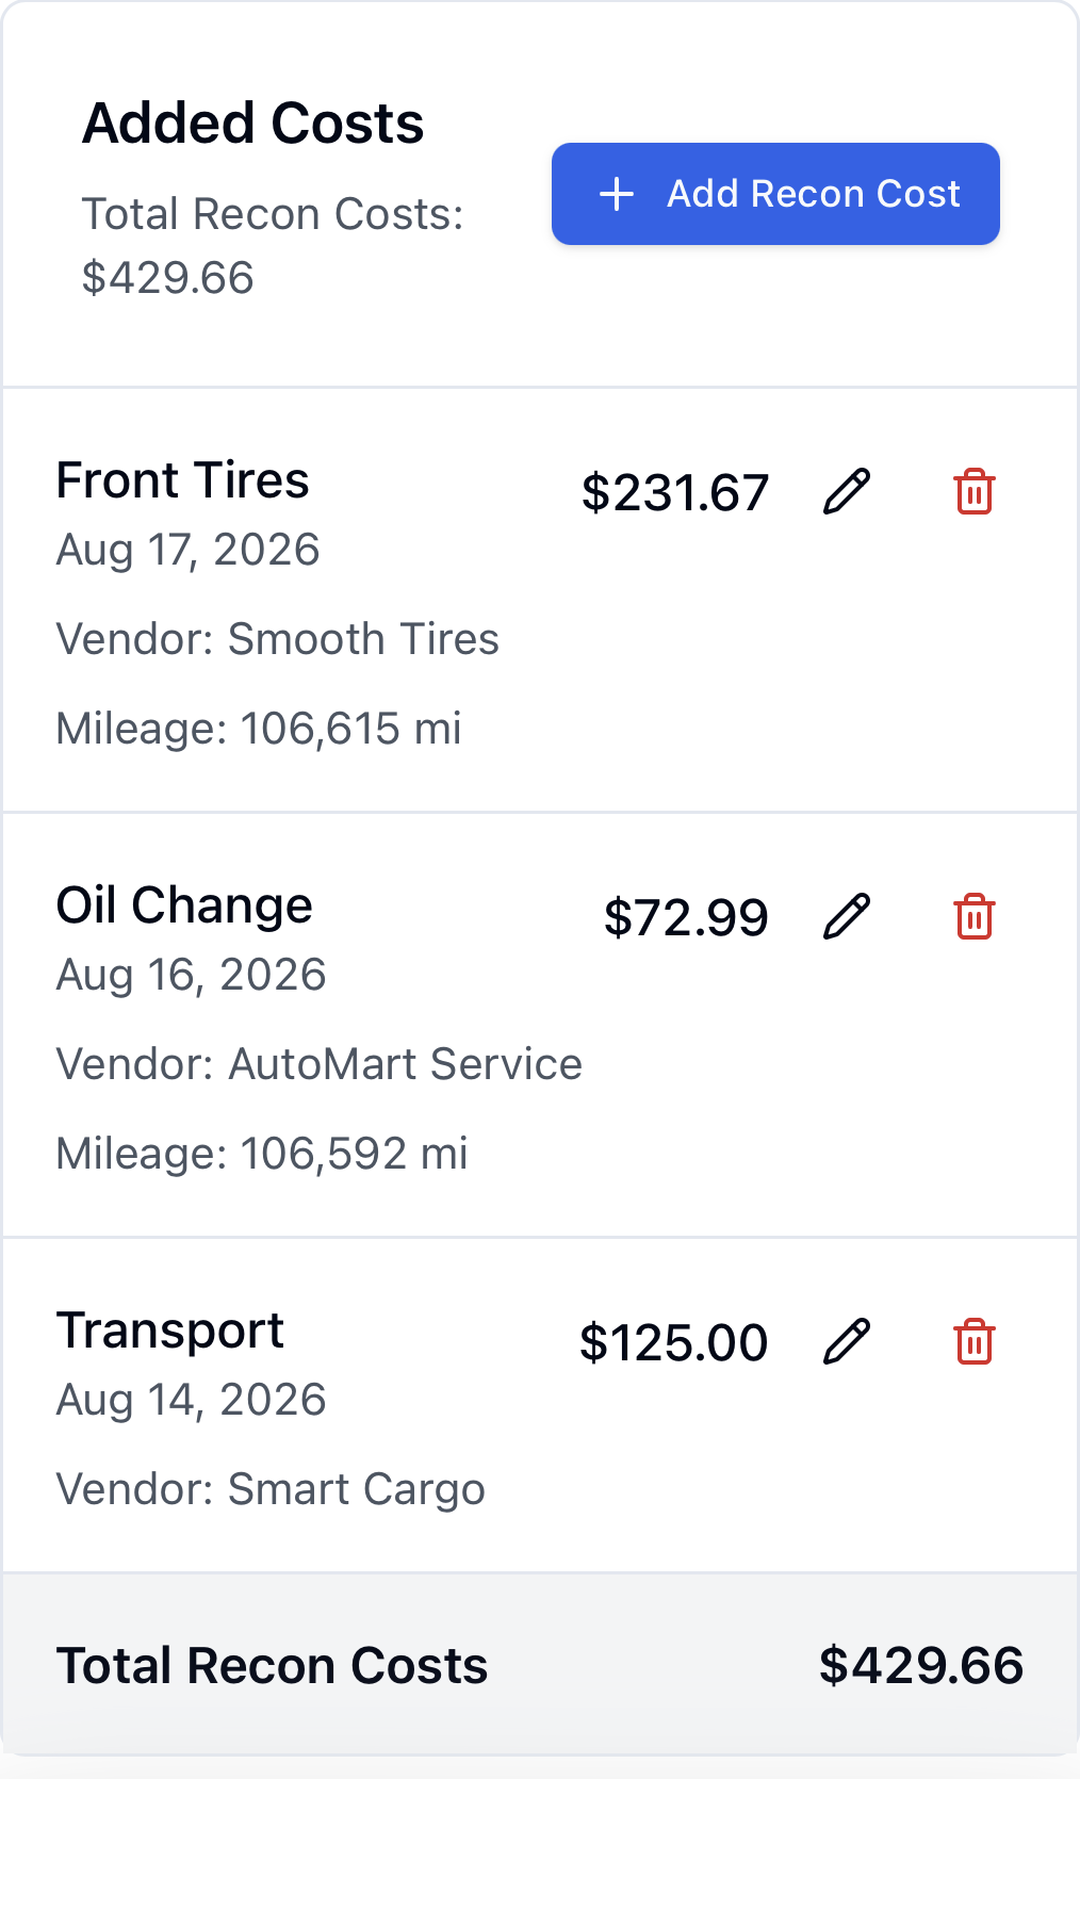The height and width of the screenshot is (1920, 1080).
Task: Edit the Front Tires cost entry
Action: [x=847, y=492]
